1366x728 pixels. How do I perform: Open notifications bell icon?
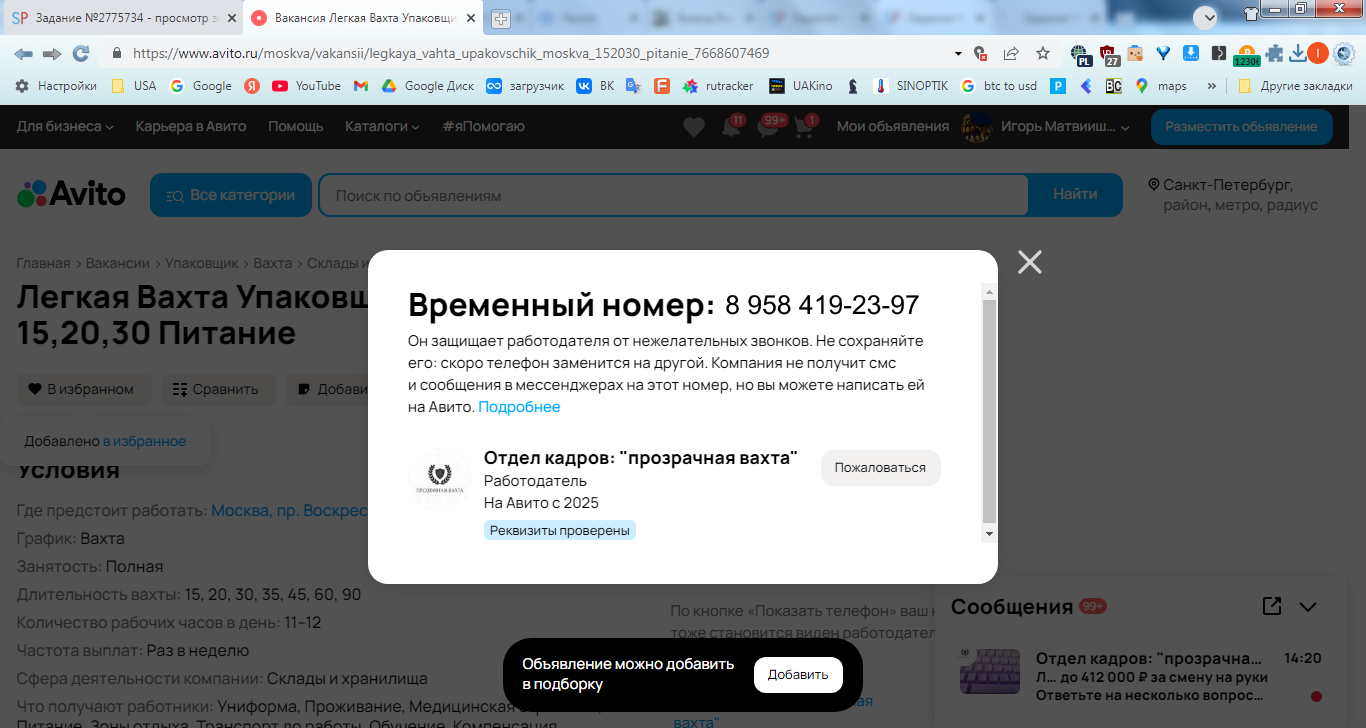point(731,127)
